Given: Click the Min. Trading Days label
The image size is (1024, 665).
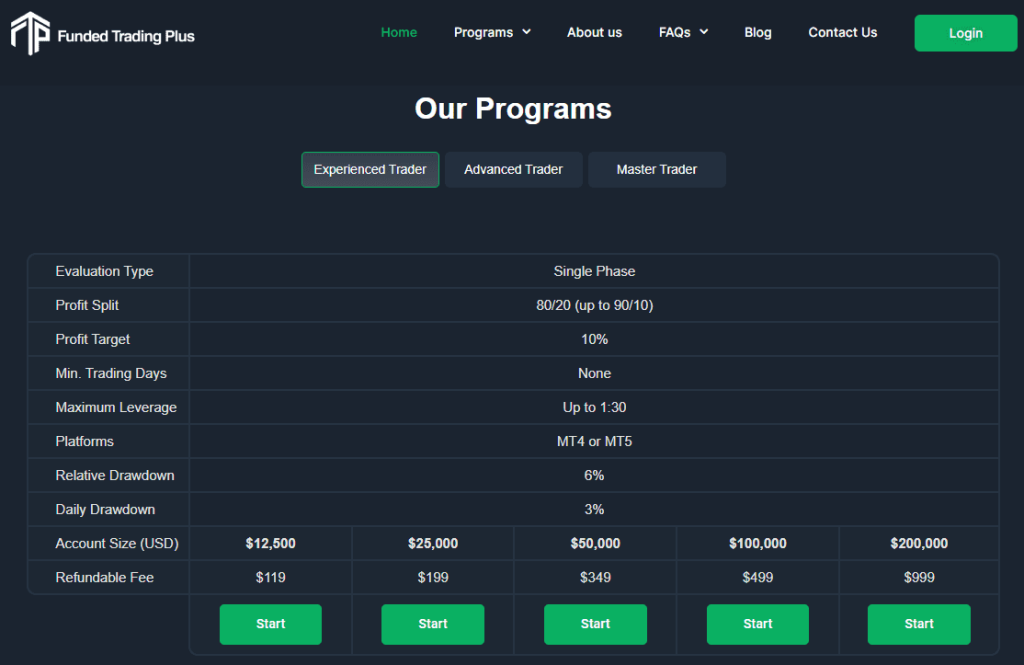Looking at the screenshot, I should point(111,373).
